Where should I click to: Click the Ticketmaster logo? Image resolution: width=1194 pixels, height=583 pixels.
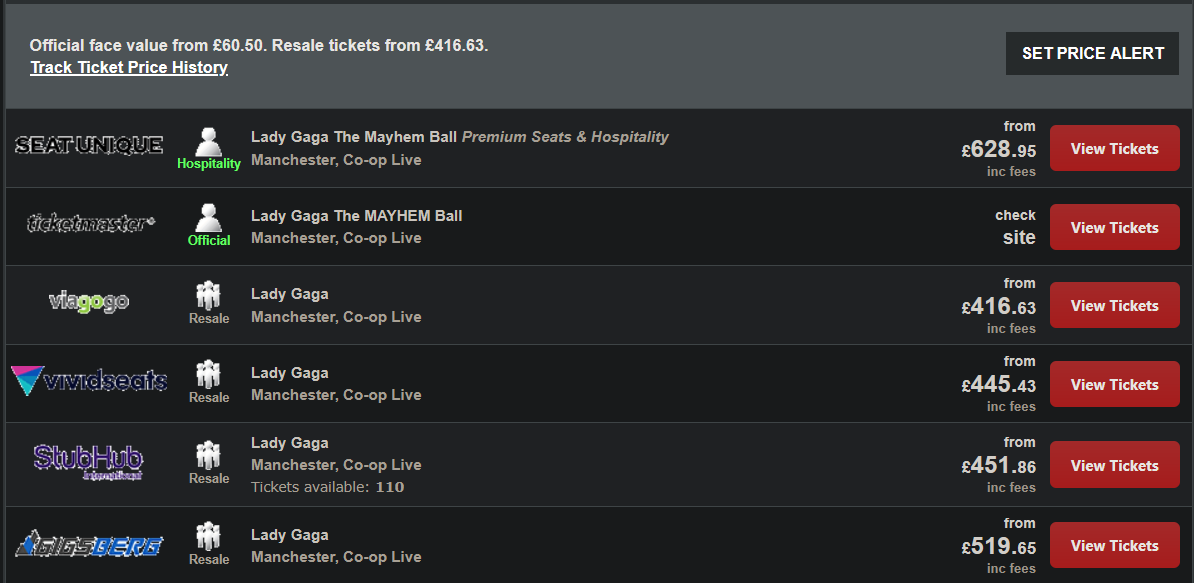[91, 223]
